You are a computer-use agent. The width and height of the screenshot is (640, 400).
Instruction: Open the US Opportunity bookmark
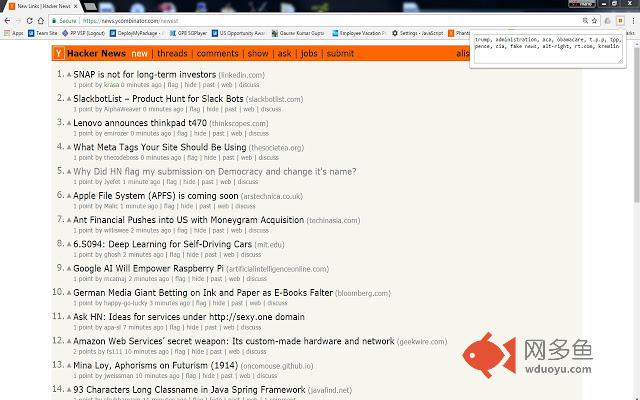[239, 33]
